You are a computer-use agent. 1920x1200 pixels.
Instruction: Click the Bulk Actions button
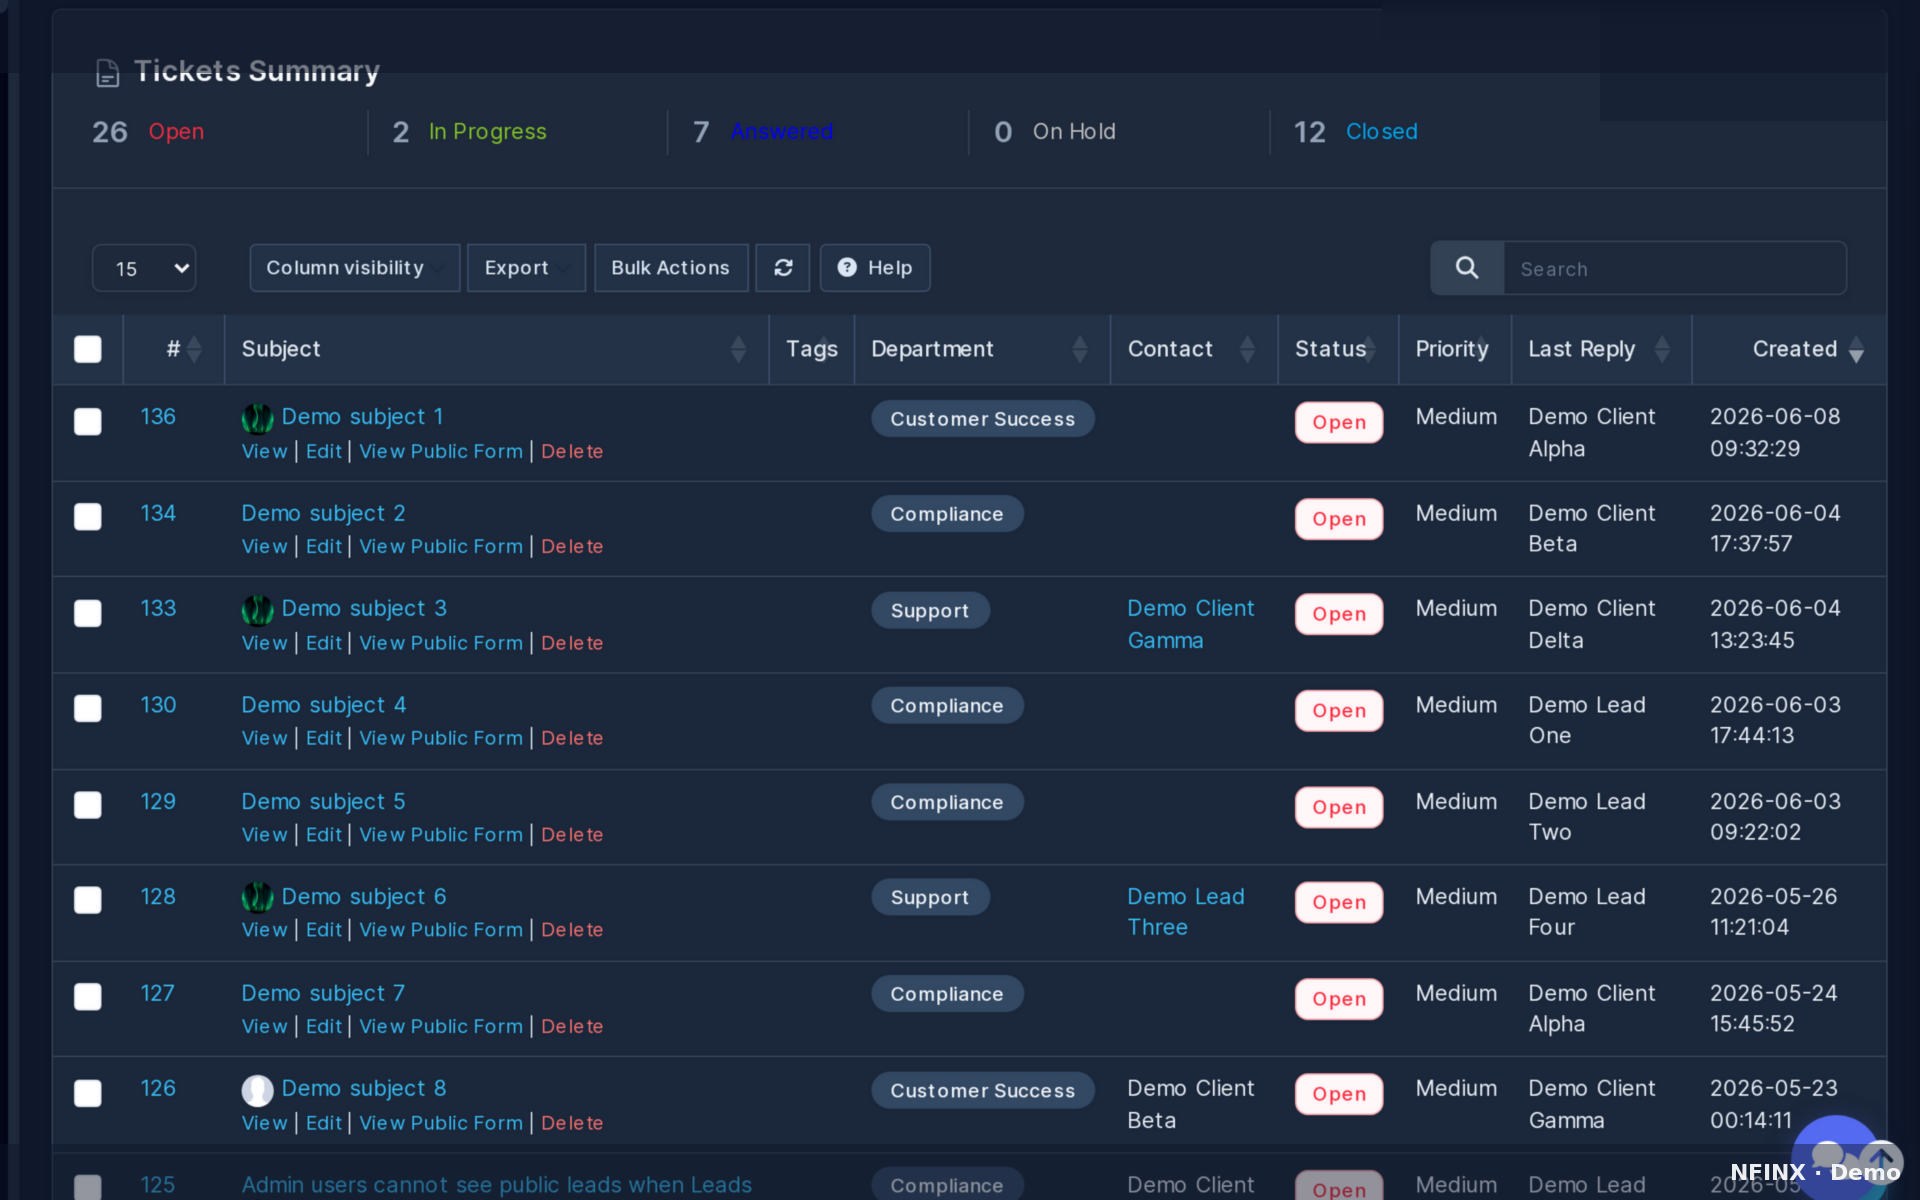pos(671,268)
